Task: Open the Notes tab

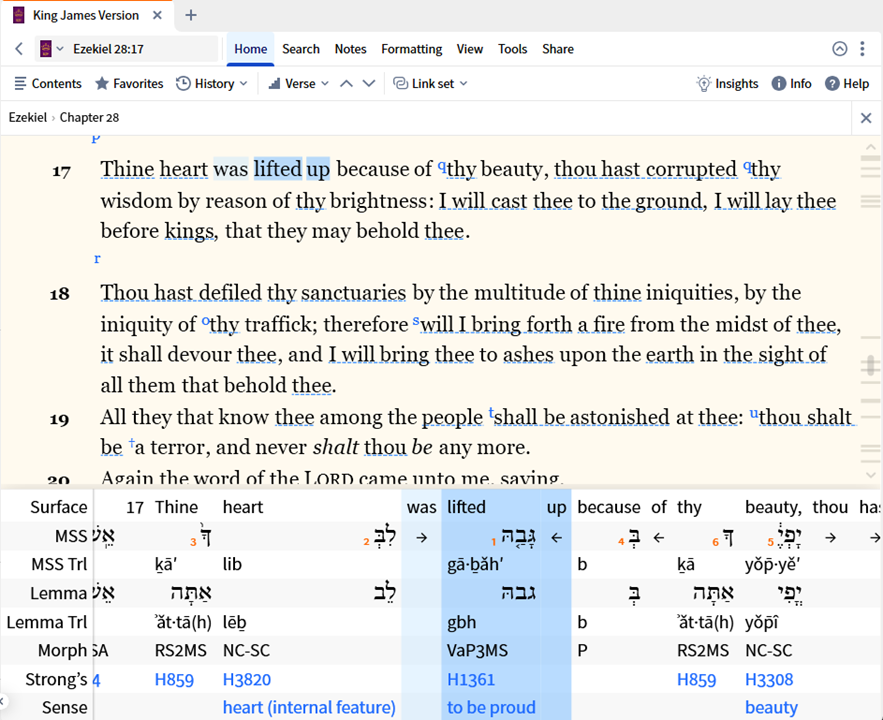Action: [350, 49]
